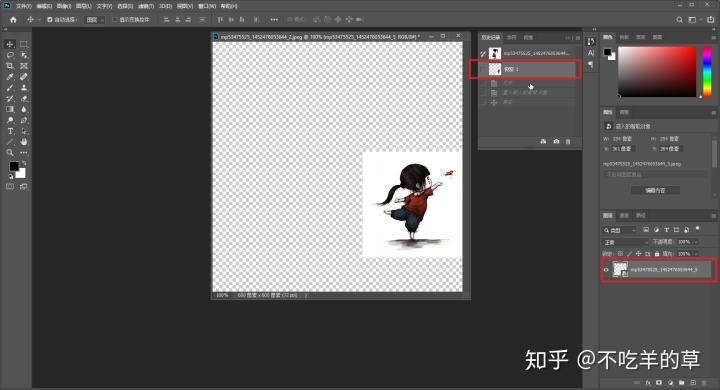Create new adjustment layer icon
720x390 pixels.
670,383
